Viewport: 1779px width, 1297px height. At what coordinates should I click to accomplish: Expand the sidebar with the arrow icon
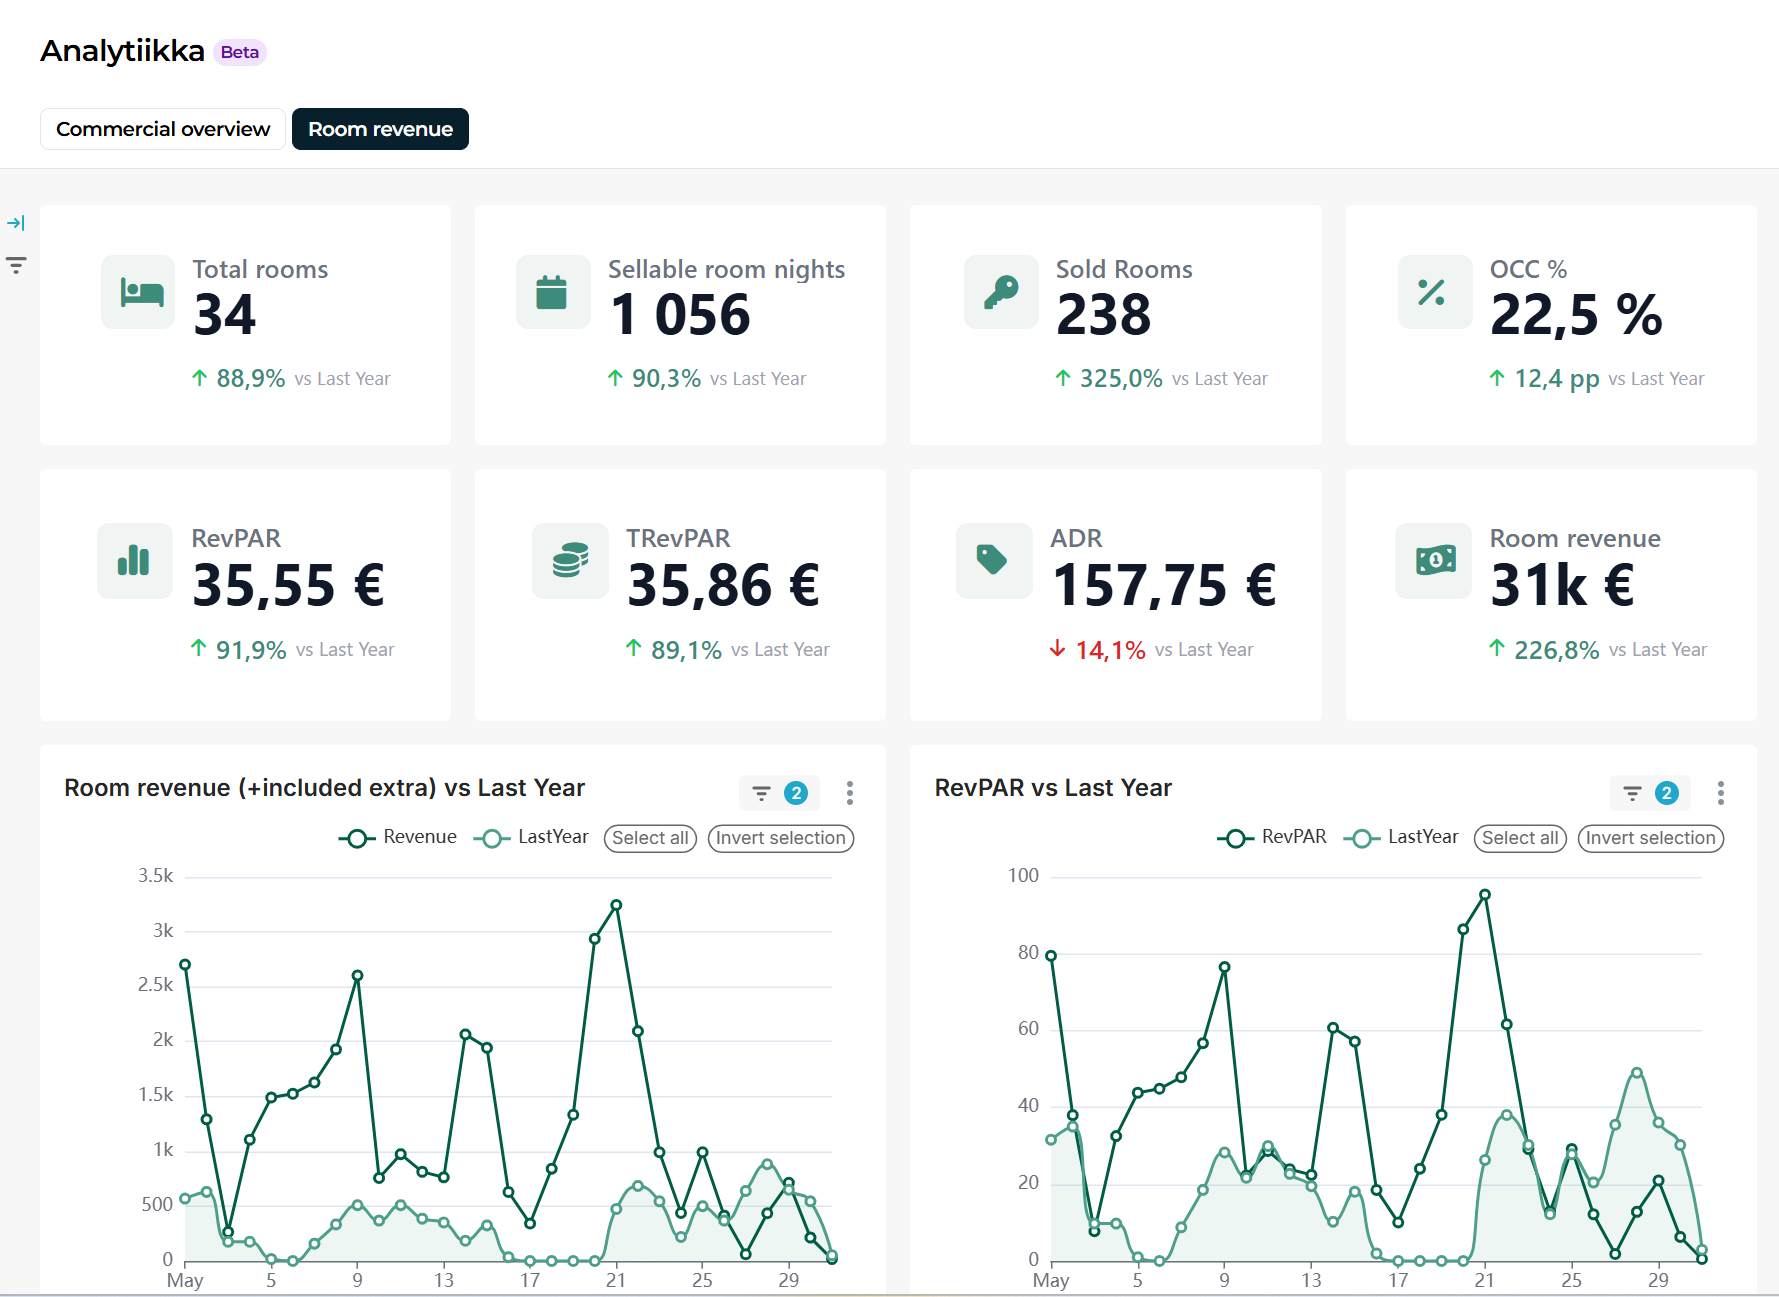16,223
